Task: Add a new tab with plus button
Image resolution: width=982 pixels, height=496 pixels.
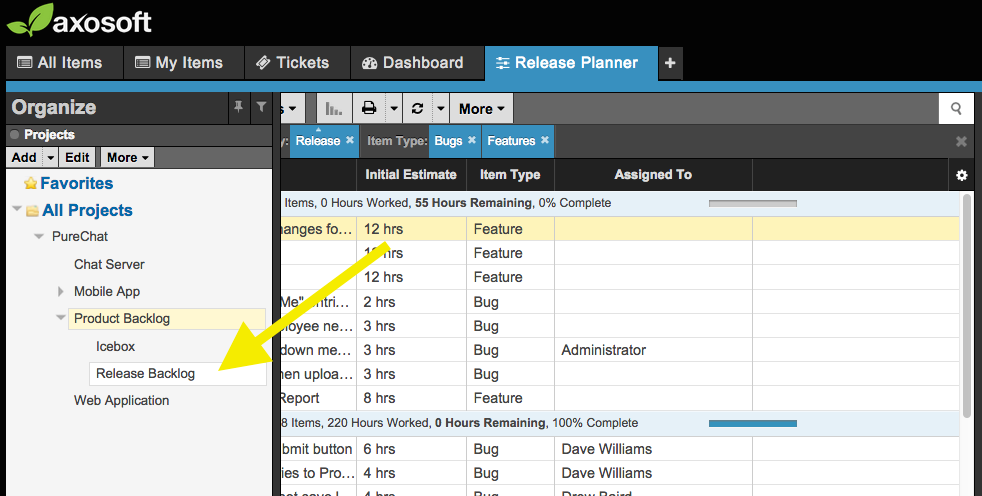Action: coord(670,63)
